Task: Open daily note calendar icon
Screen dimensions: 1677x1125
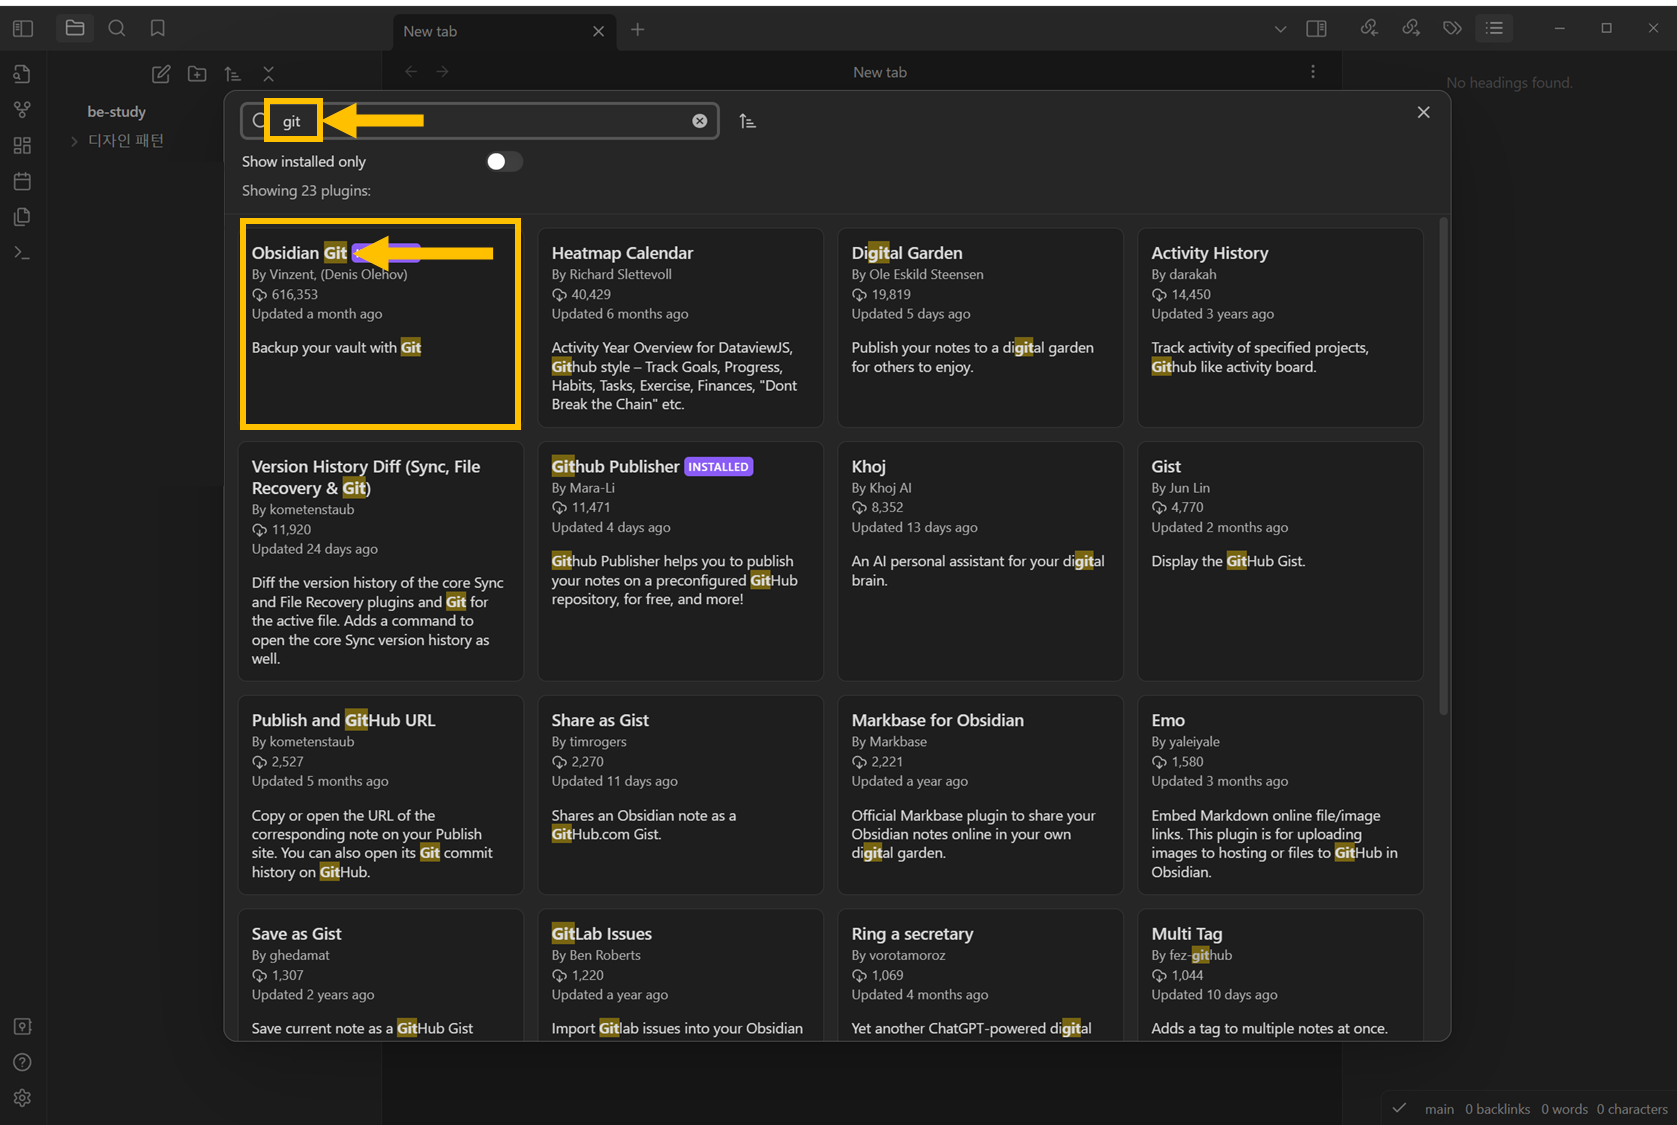Action: tap(22, 181)
